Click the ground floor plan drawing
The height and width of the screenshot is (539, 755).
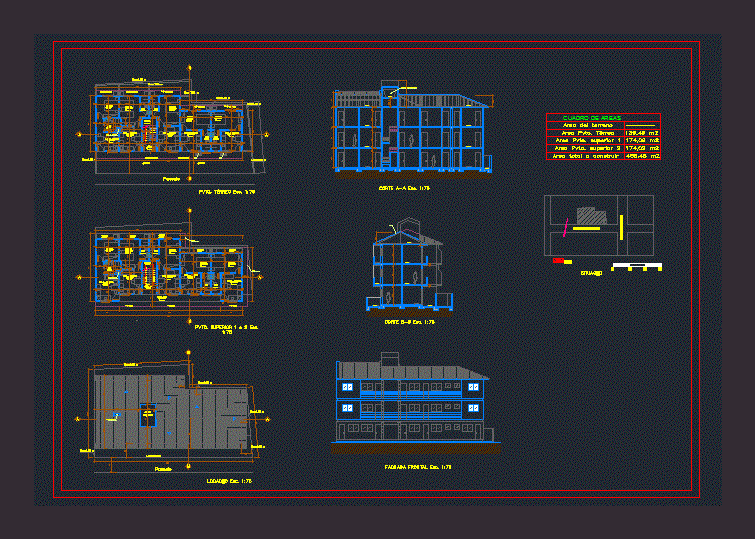(170, 125)
